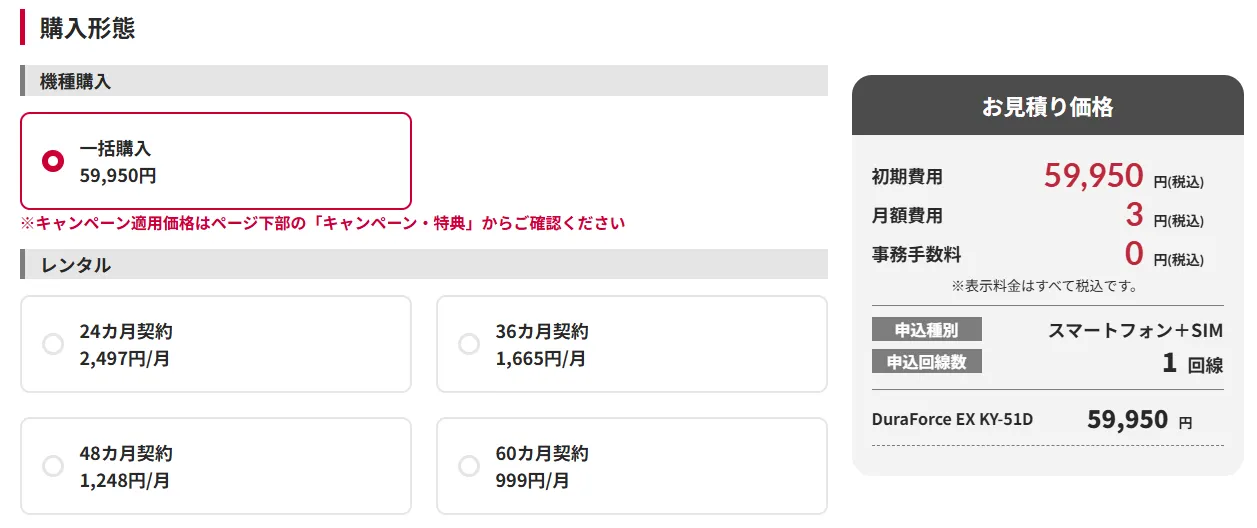Click the 初期費用 label in the estimate
The height and width of the screenshot is (528, 1257).
click(x=907, y=177)
